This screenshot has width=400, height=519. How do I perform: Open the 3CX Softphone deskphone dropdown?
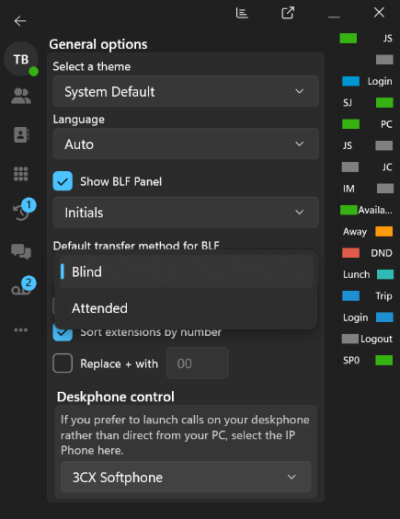186,477
